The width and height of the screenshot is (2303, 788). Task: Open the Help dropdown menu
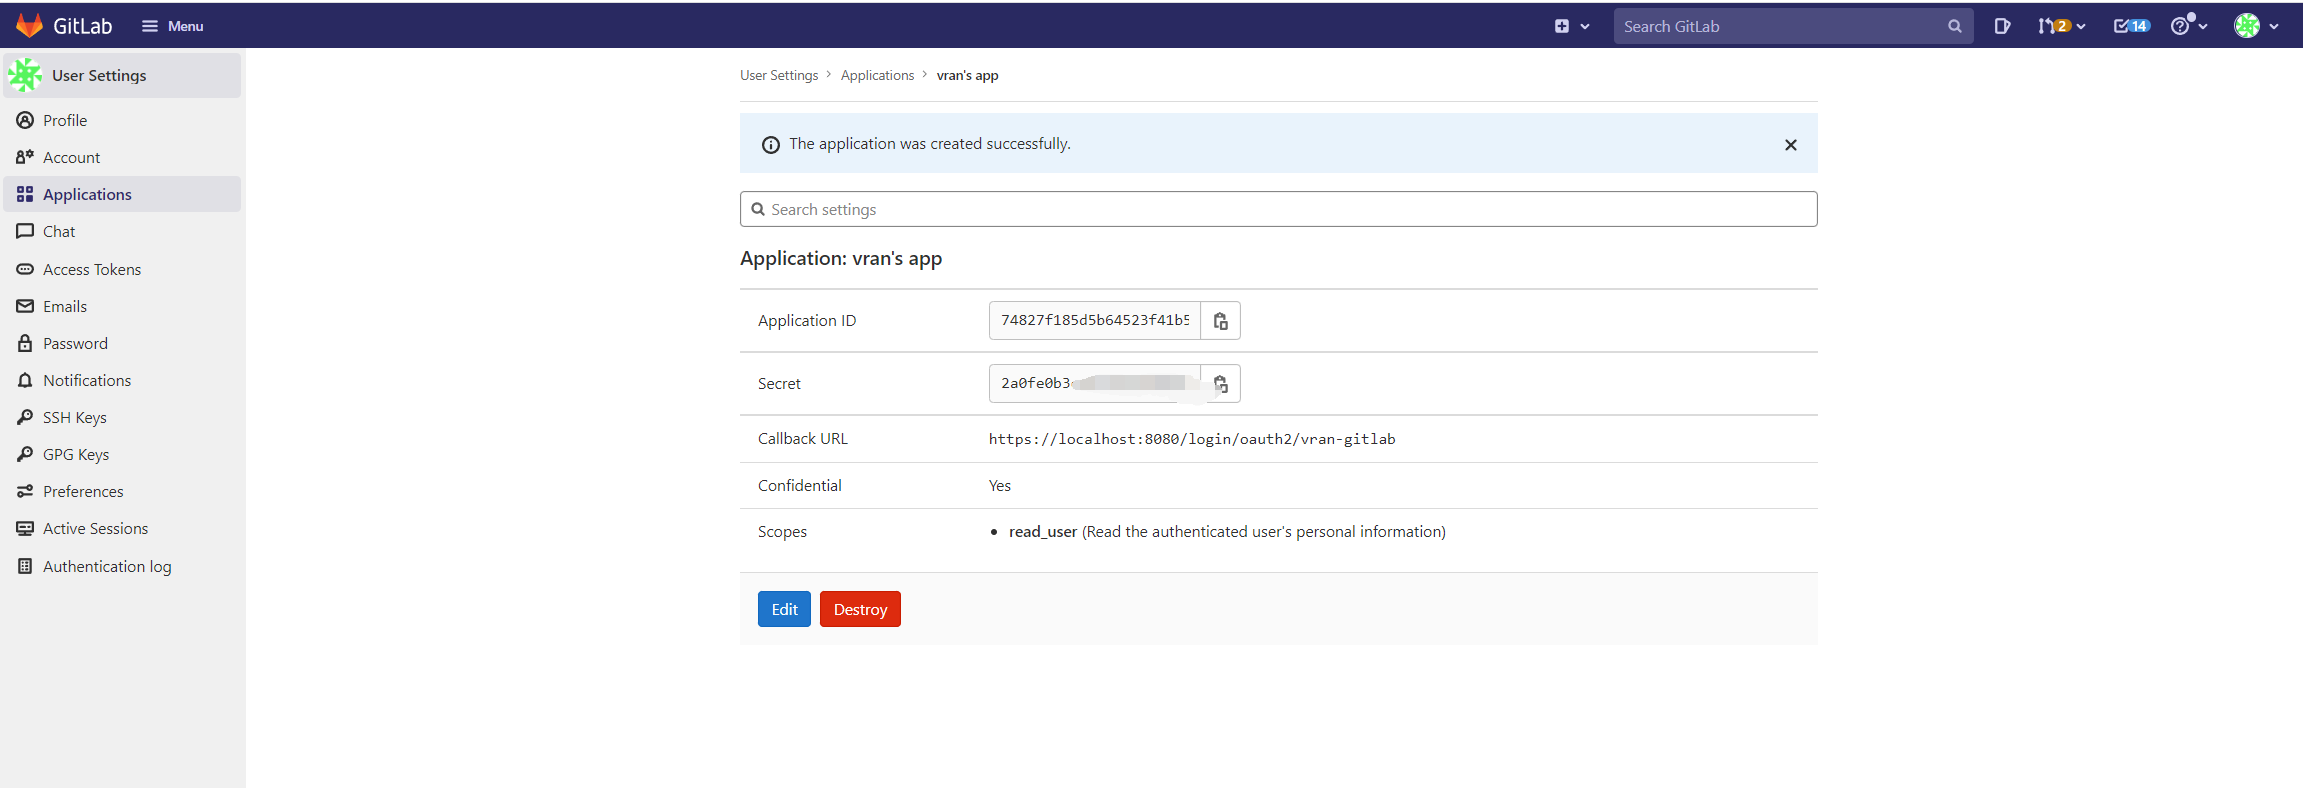click(x=2188, y=26)
